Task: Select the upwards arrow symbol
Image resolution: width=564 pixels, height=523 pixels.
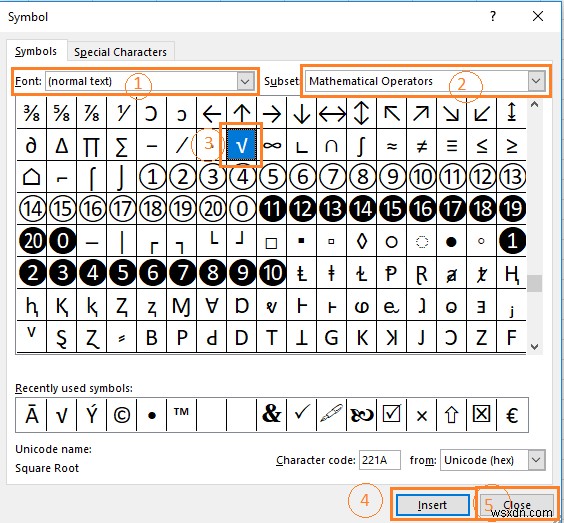Action: click(x=242, y=113)
